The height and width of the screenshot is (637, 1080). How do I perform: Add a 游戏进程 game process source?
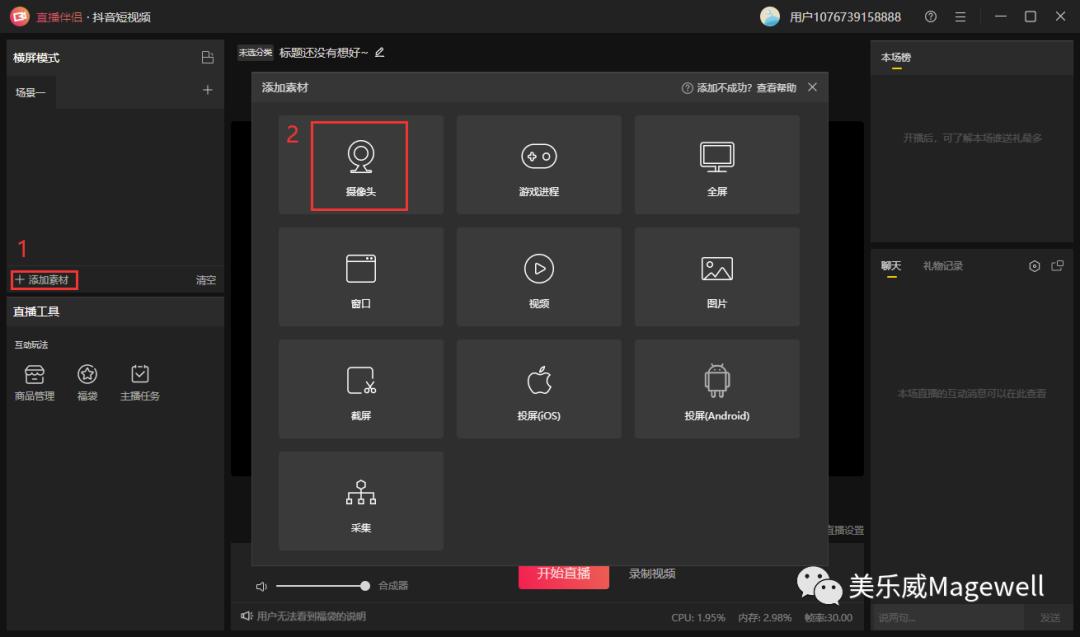539,164
